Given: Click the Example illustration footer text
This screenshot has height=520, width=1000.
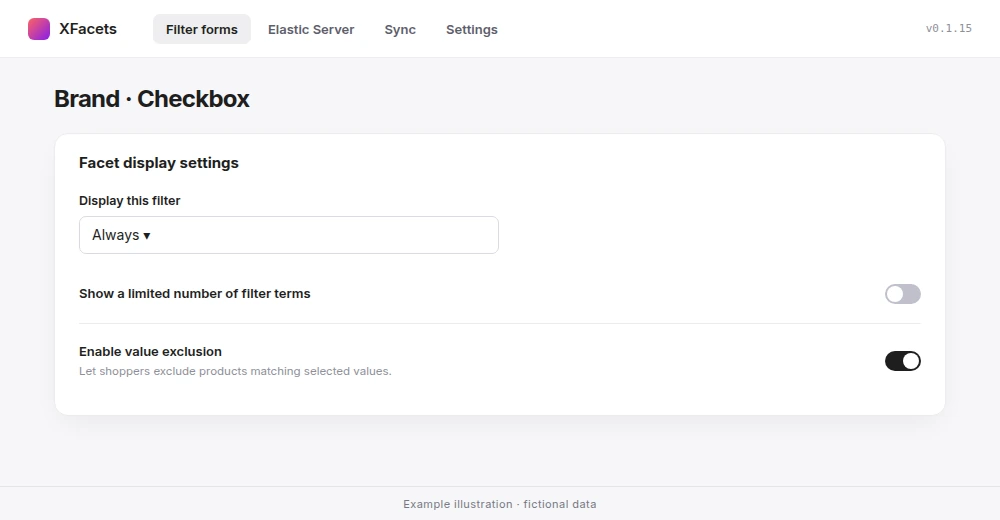Looking at the screenshot, I should point(500,504).
